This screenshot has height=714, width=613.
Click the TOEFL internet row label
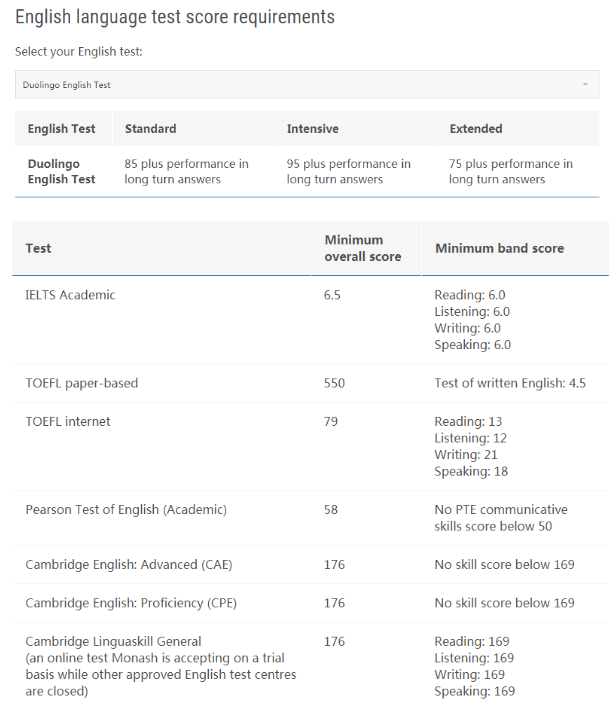[x=68, y=422]
